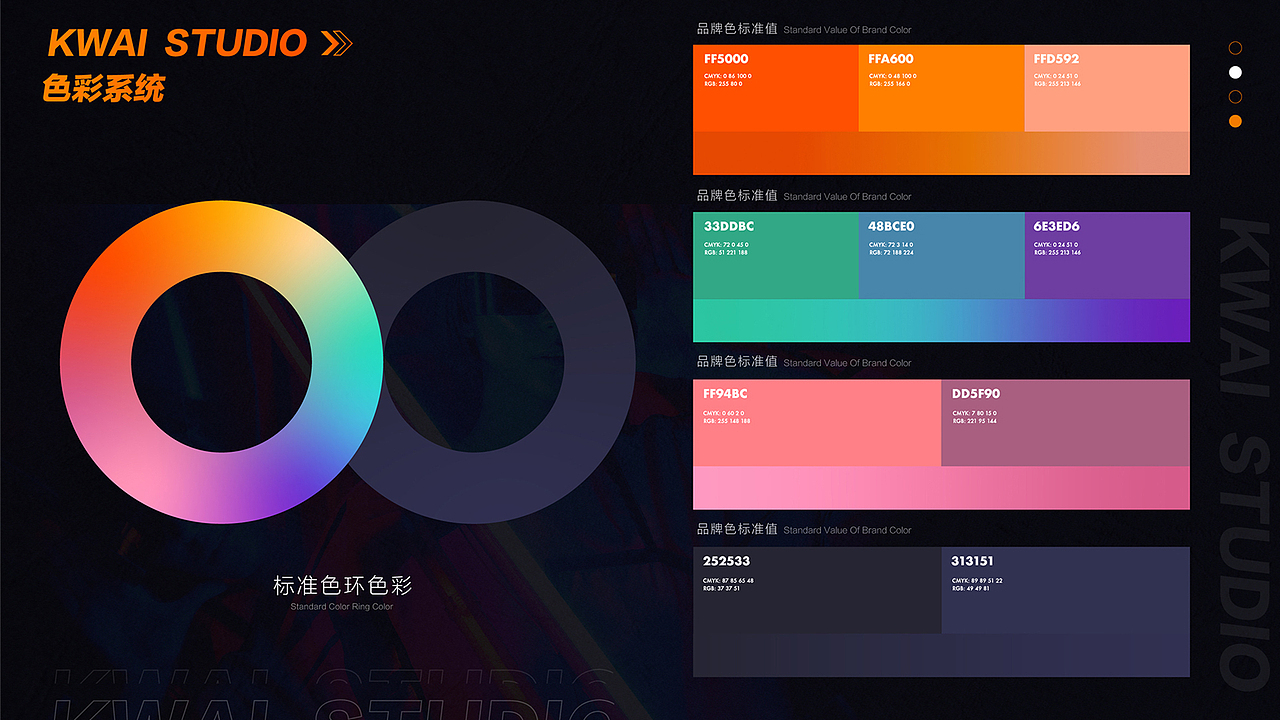Click the Standard Color Ring Color subtitle

pyautogui.click(x=342, y=607)
